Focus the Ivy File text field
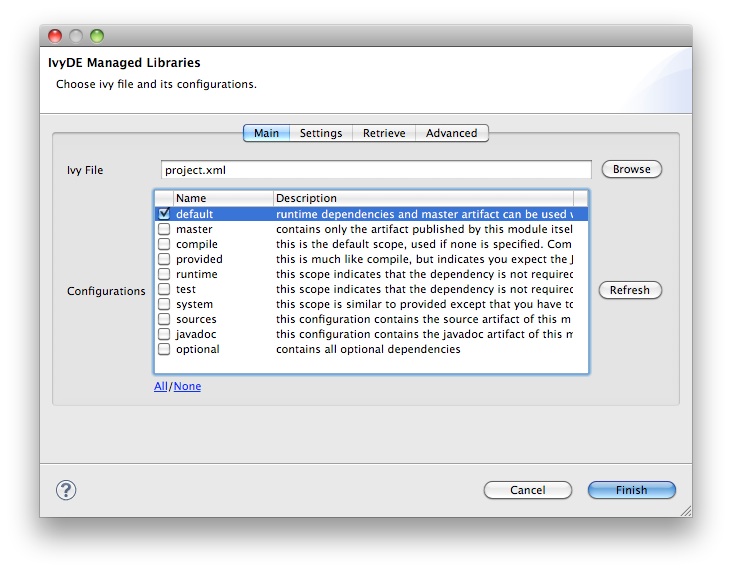Screen dimensions: 732x572 [x=376, y=170]
